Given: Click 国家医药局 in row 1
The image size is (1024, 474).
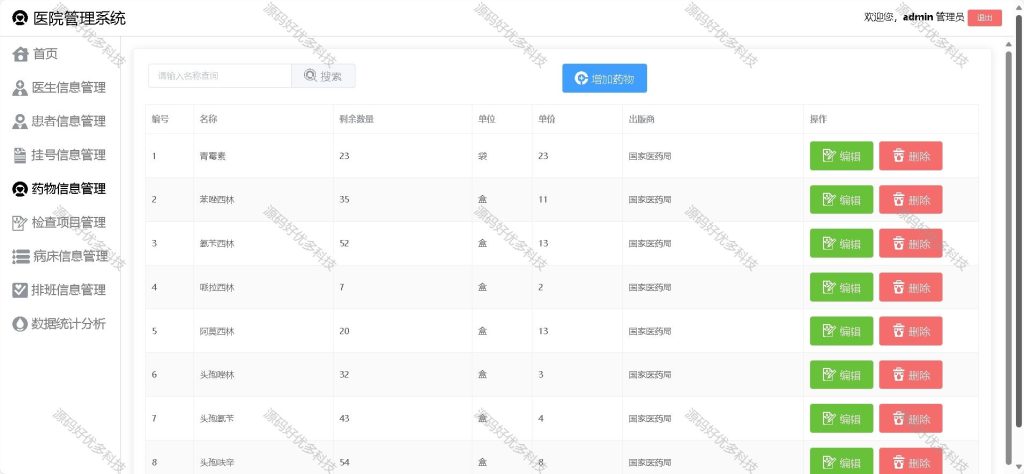Looking at the screenshot, I should 650,156.
